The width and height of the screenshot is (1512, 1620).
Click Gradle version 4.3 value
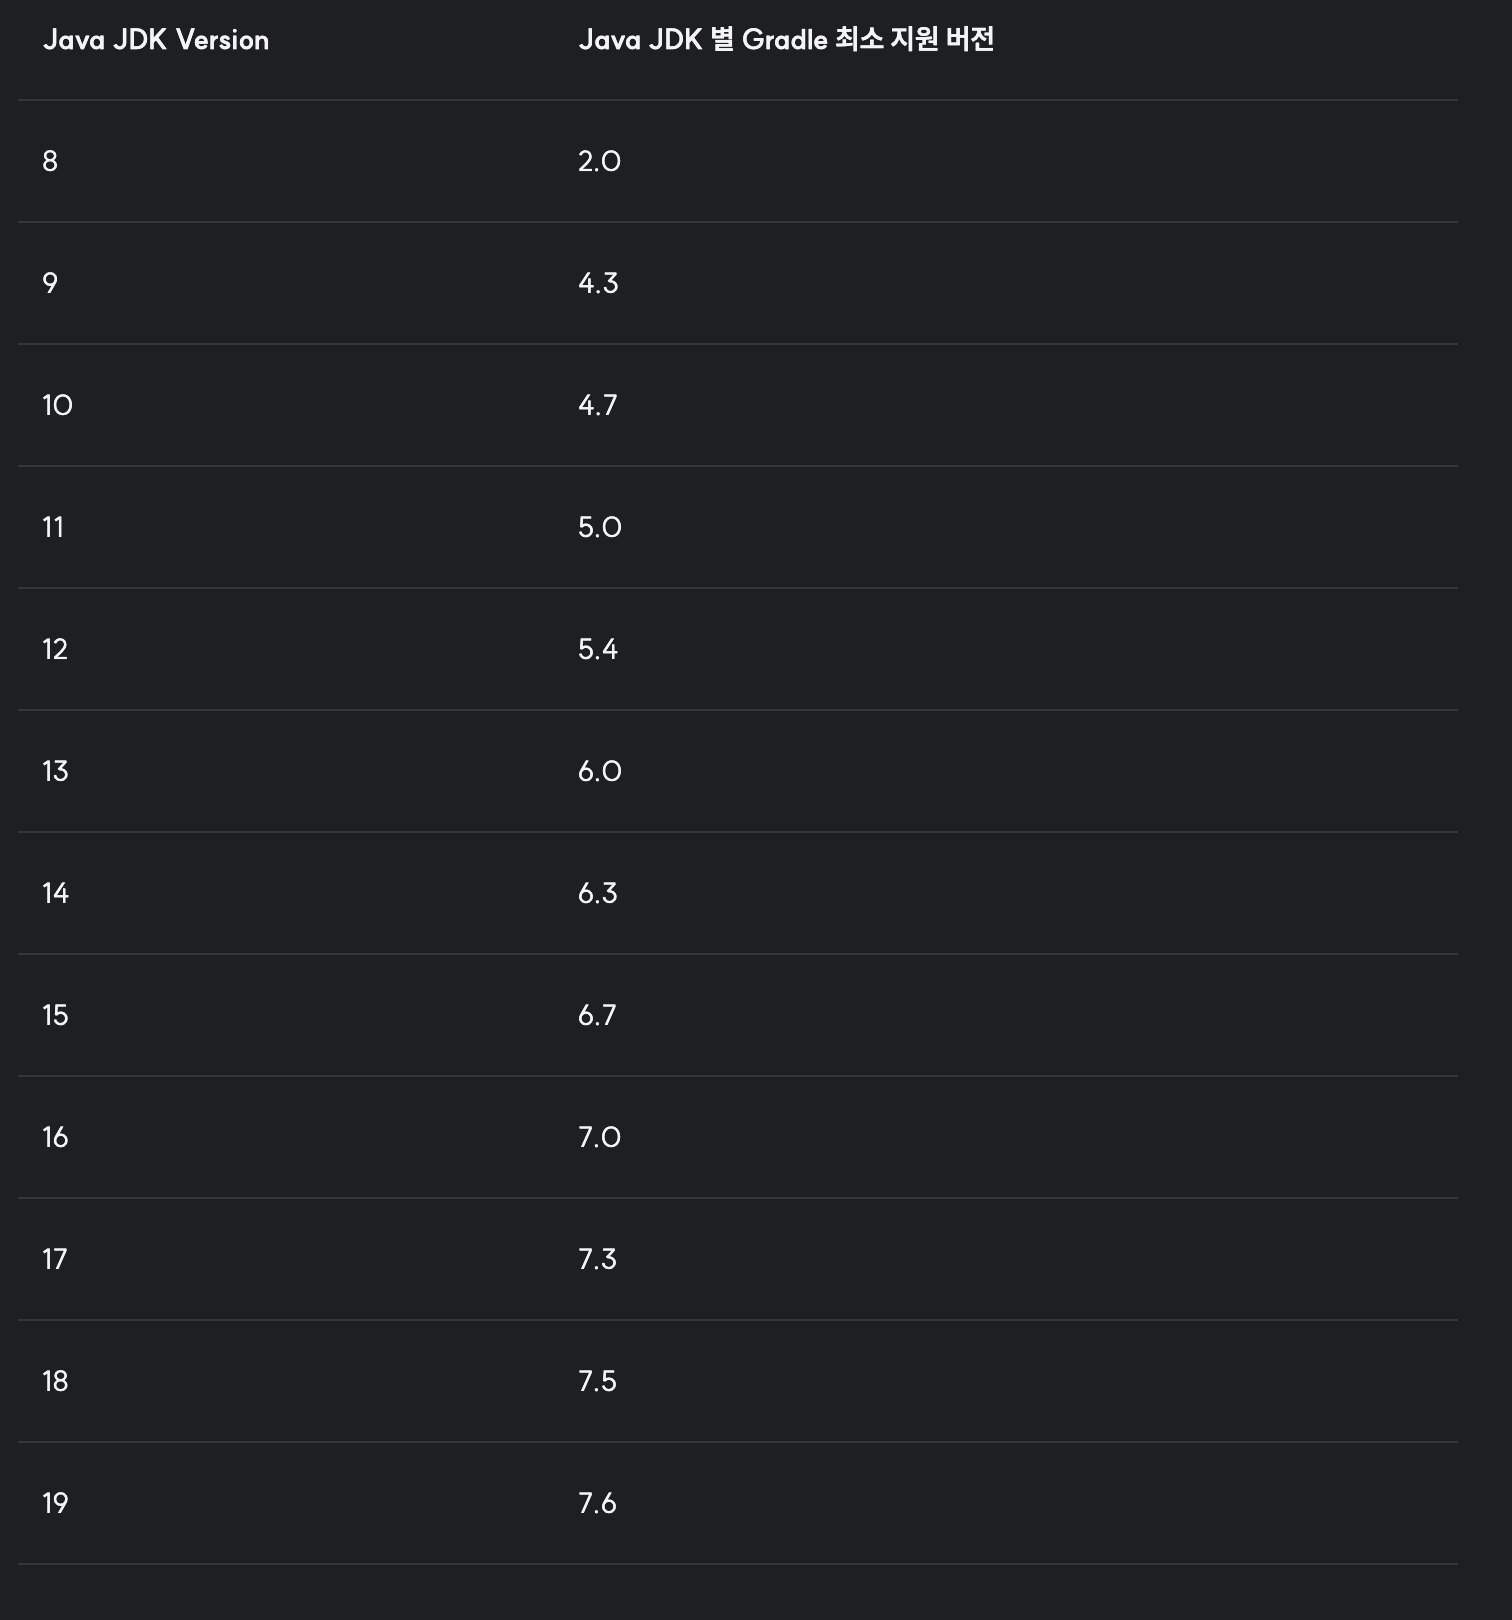pos(598,283)
